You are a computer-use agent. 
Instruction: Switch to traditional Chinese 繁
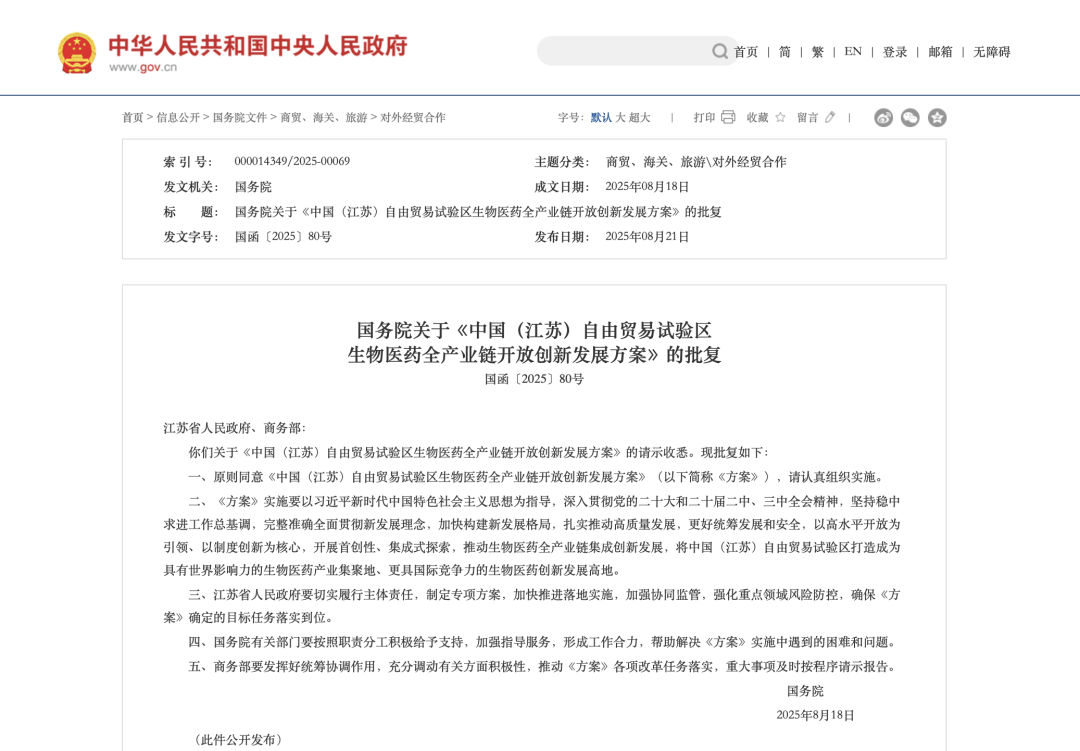click(818, 52)
